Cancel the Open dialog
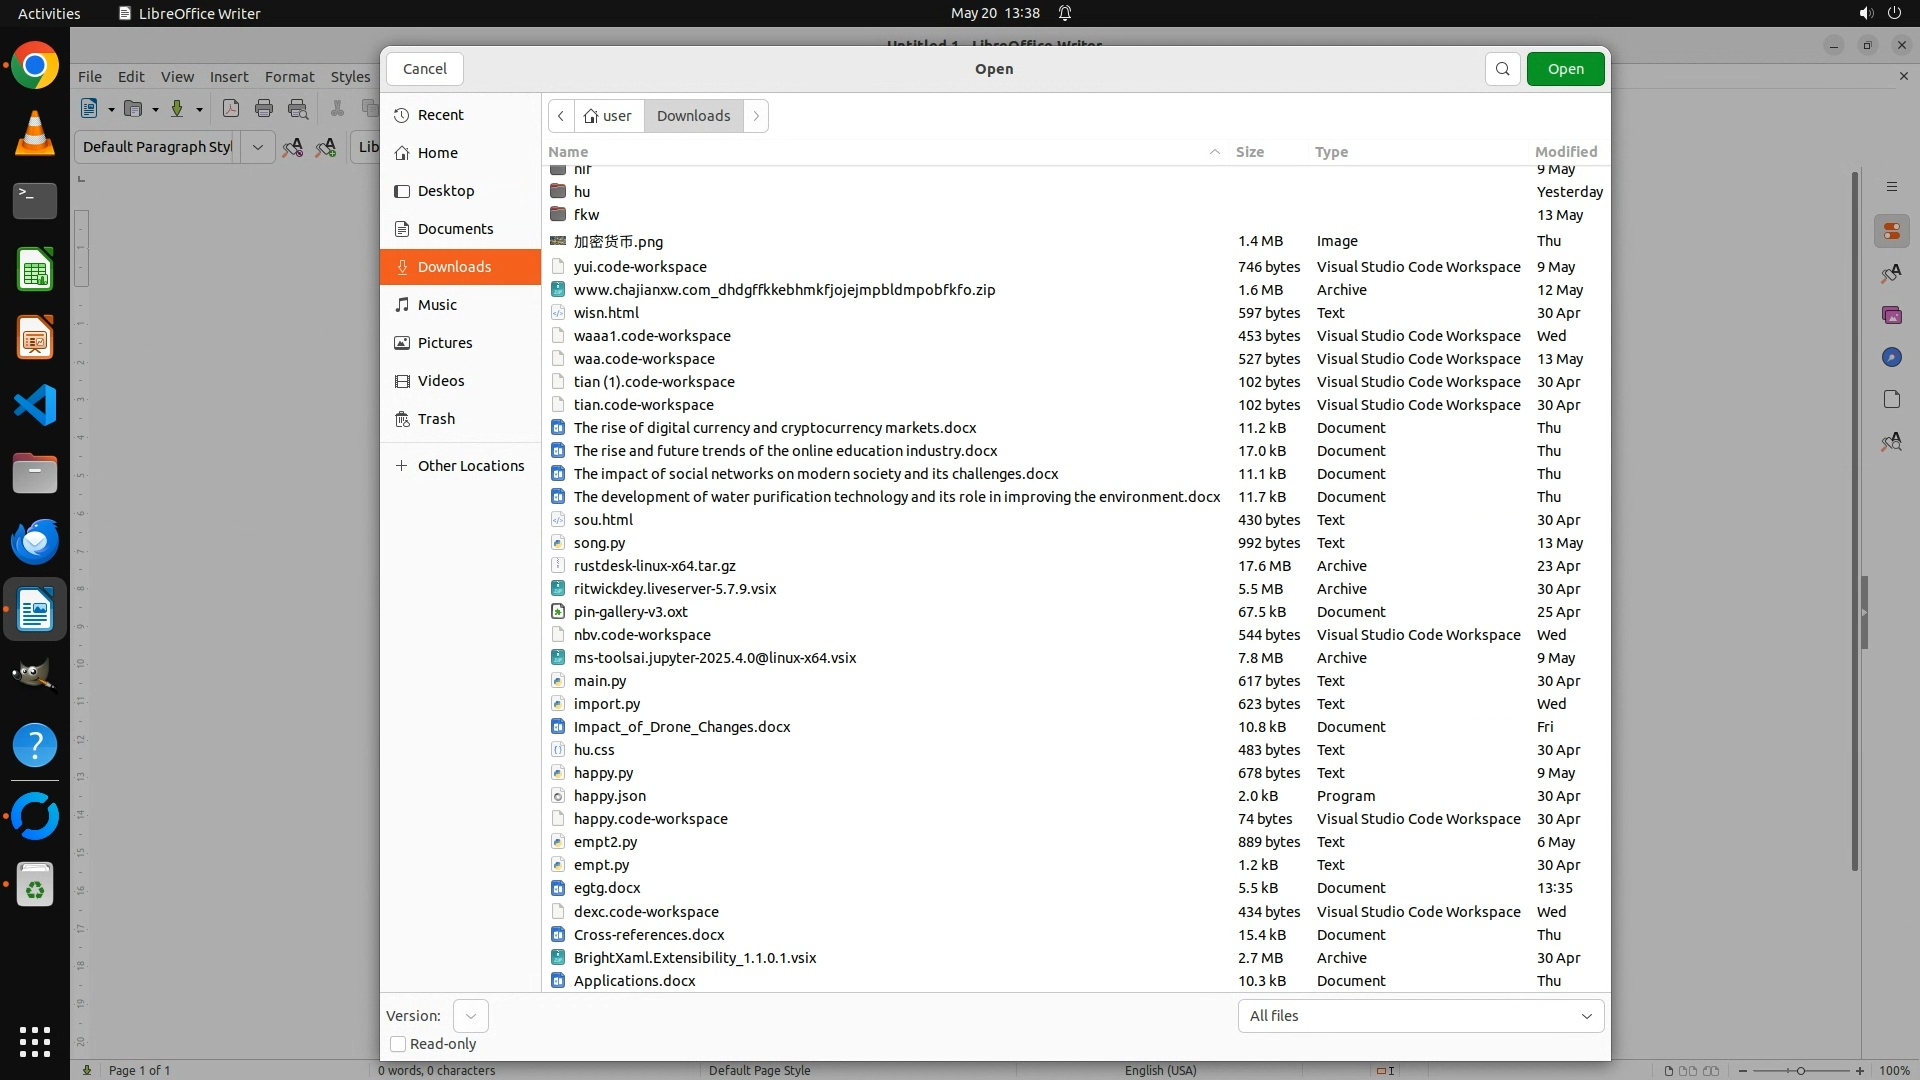This screenshot has width=1920, height=1080. point(425,69)
